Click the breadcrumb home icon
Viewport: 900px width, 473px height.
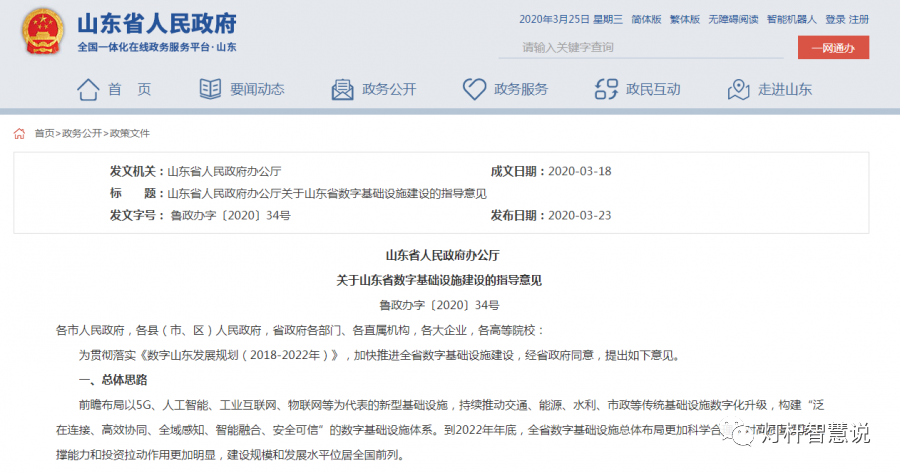(20, 133)
